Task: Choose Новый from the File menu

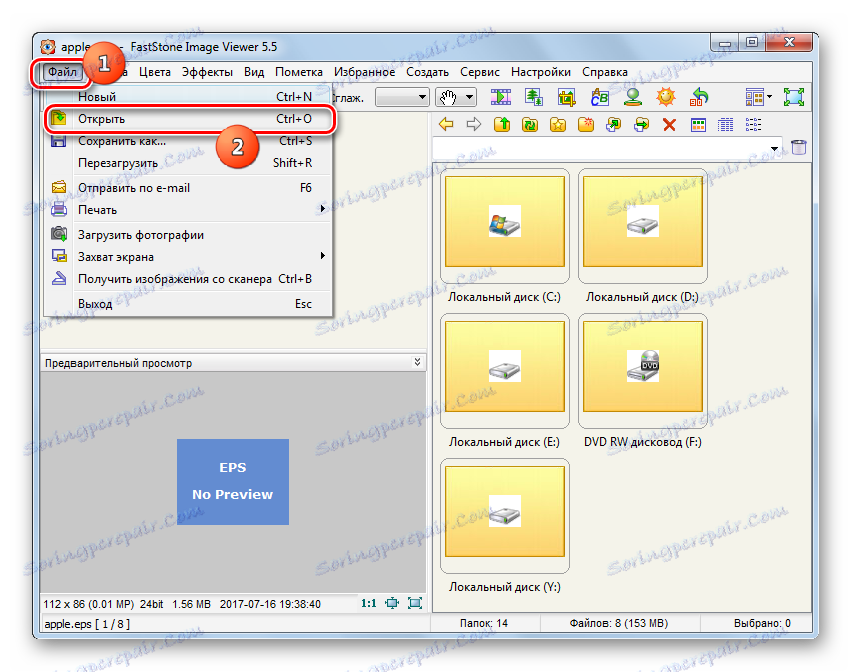Action: coord(188,97)
